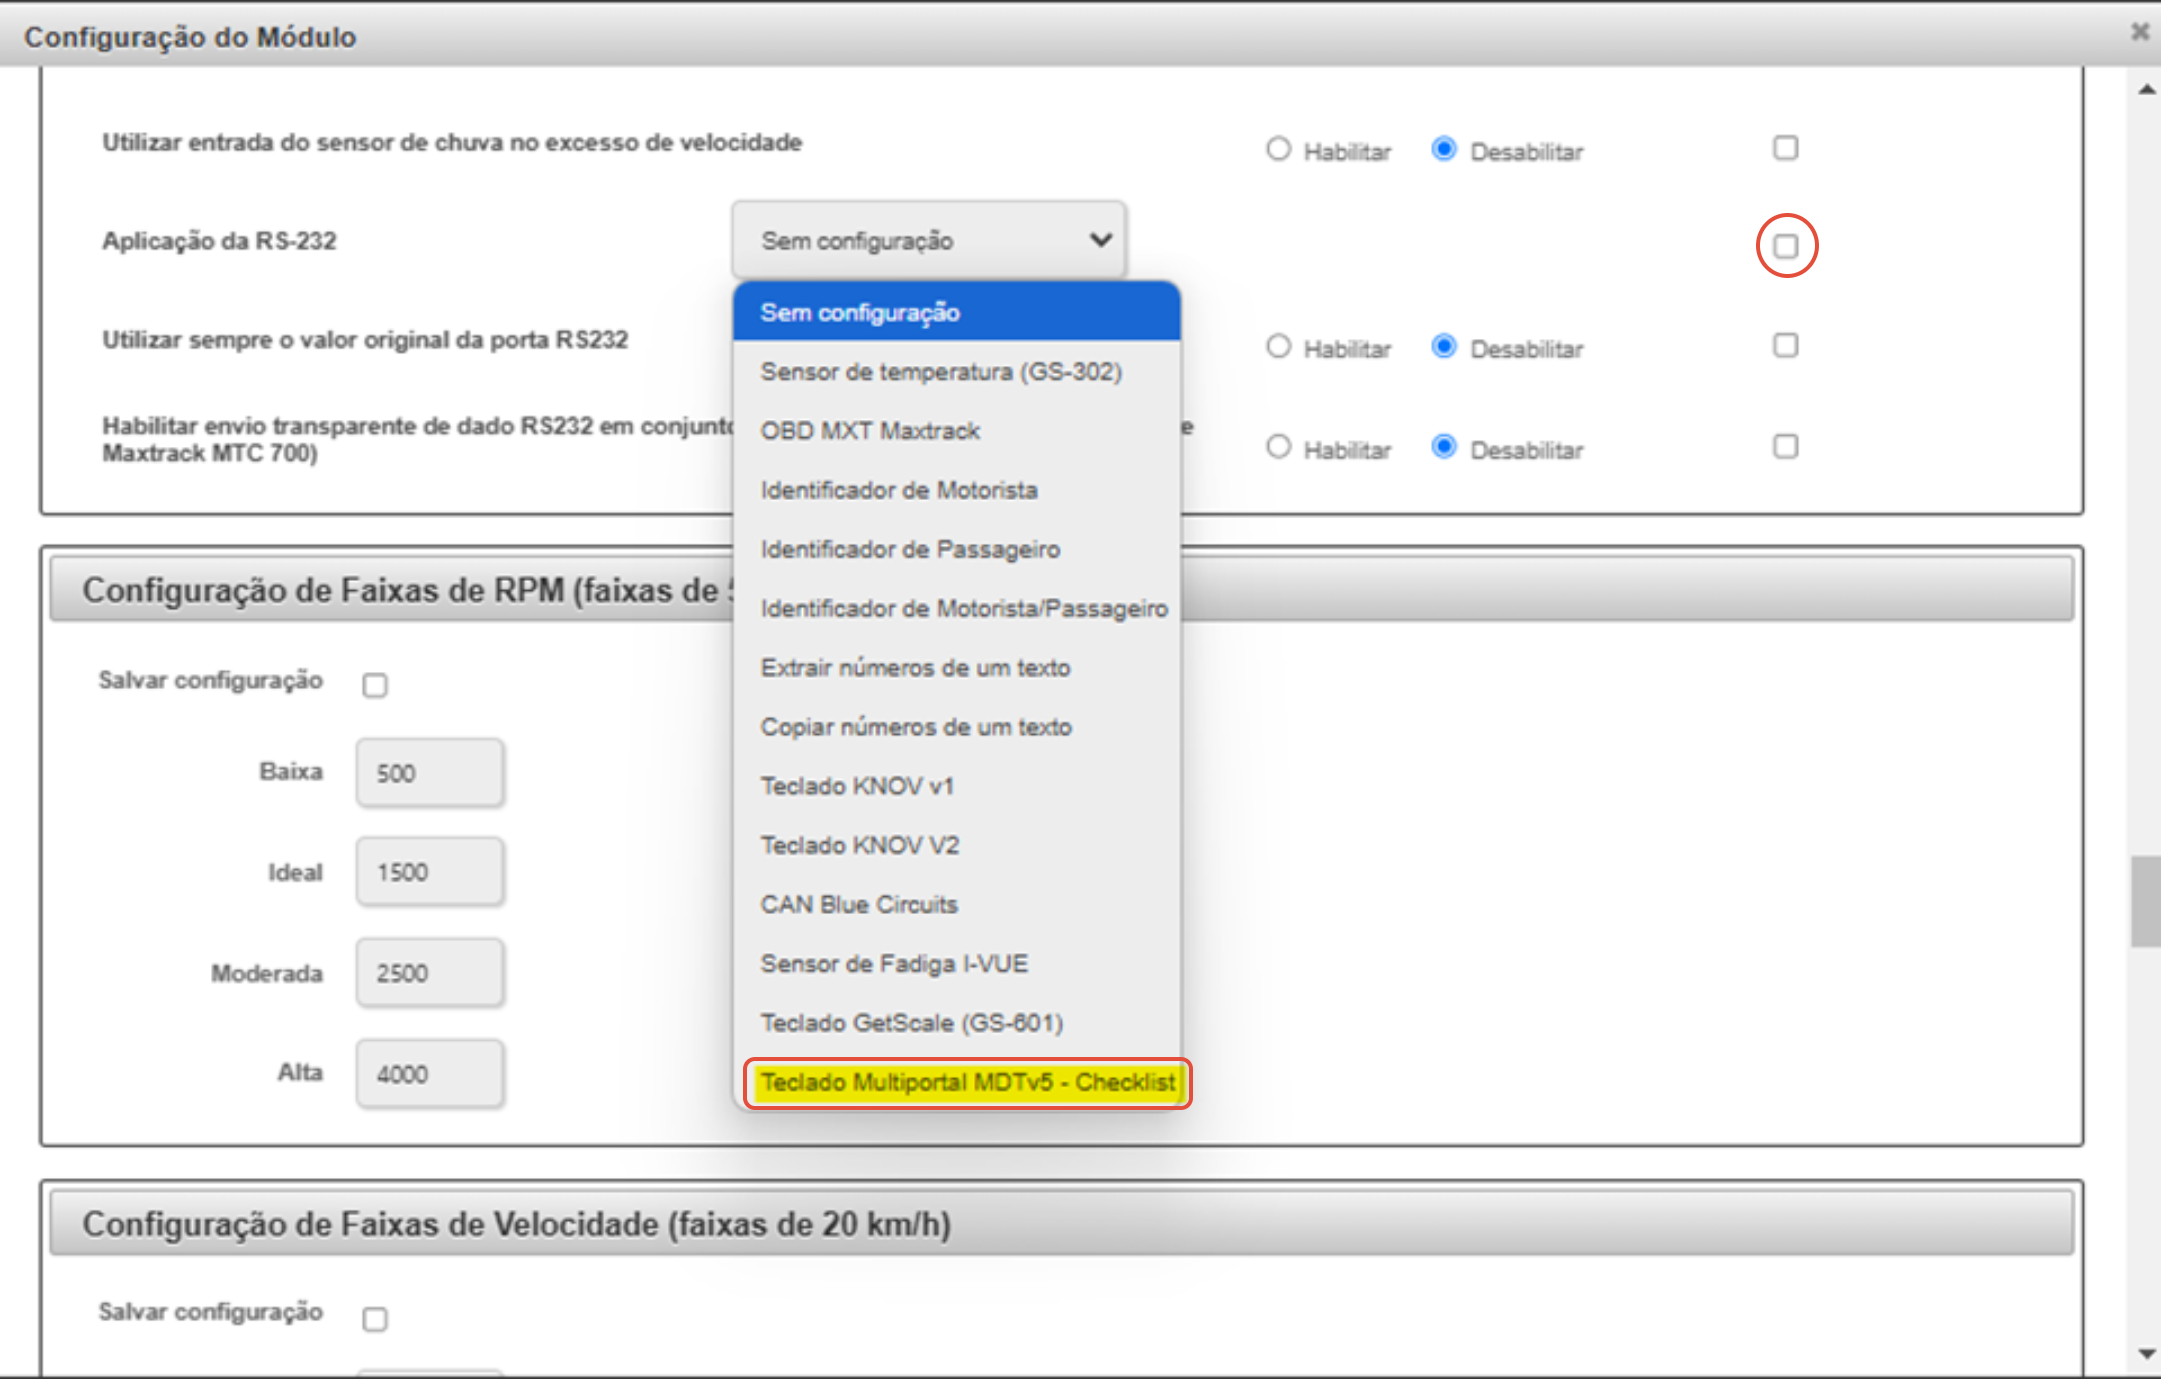This screenshot has width=2161, height=1379.
Task: Pick Sensor de temperatura (GS-302) option
Action: point(940,372)
